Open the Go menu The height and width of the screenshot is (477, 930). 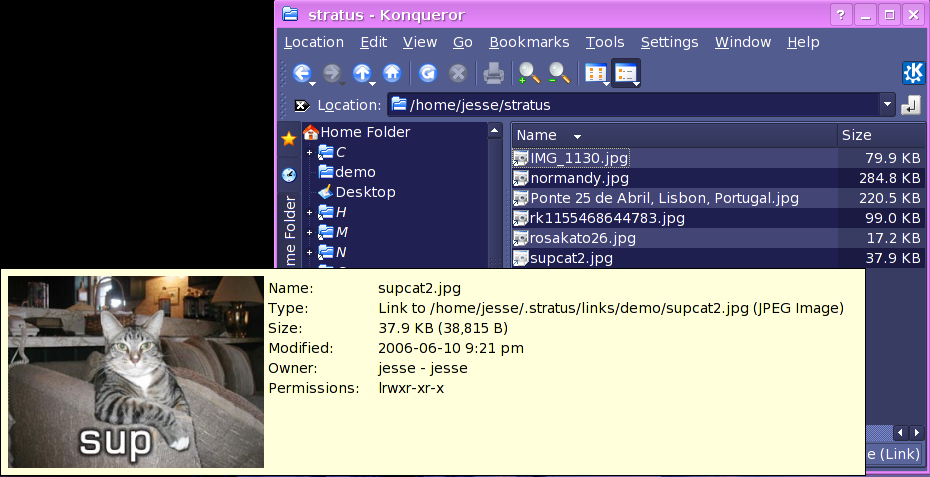pos(463,42)
